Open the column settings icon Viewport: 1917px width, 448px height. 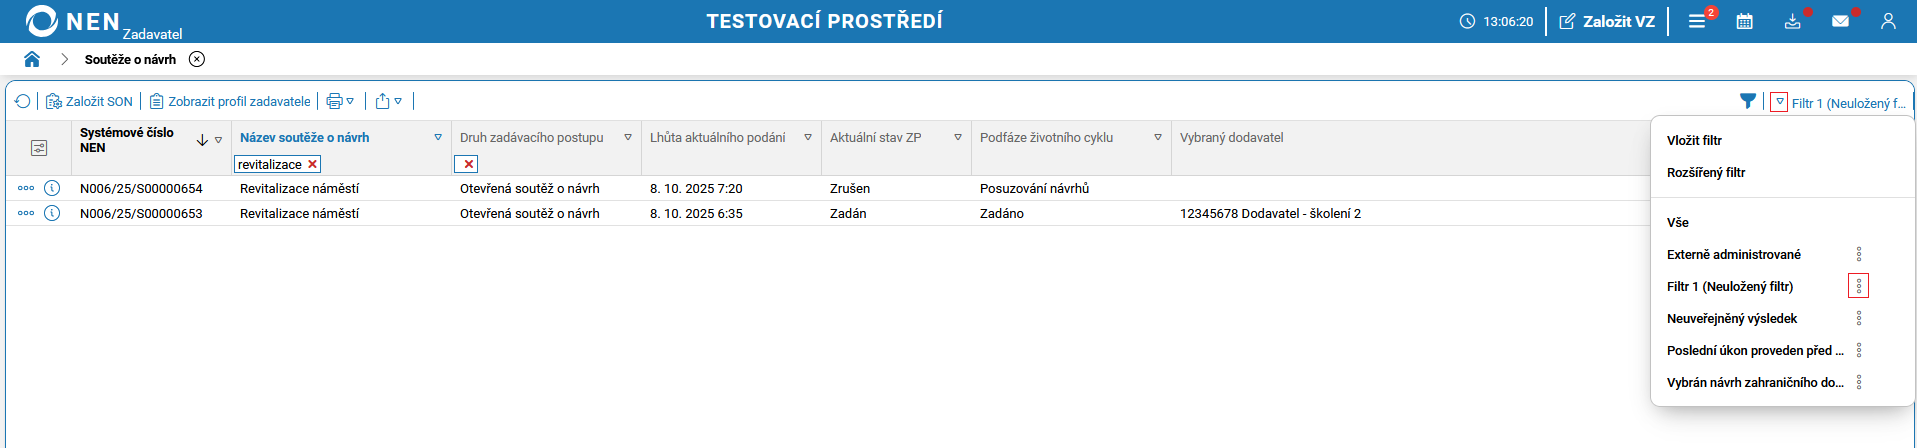(x=39, y=148)
